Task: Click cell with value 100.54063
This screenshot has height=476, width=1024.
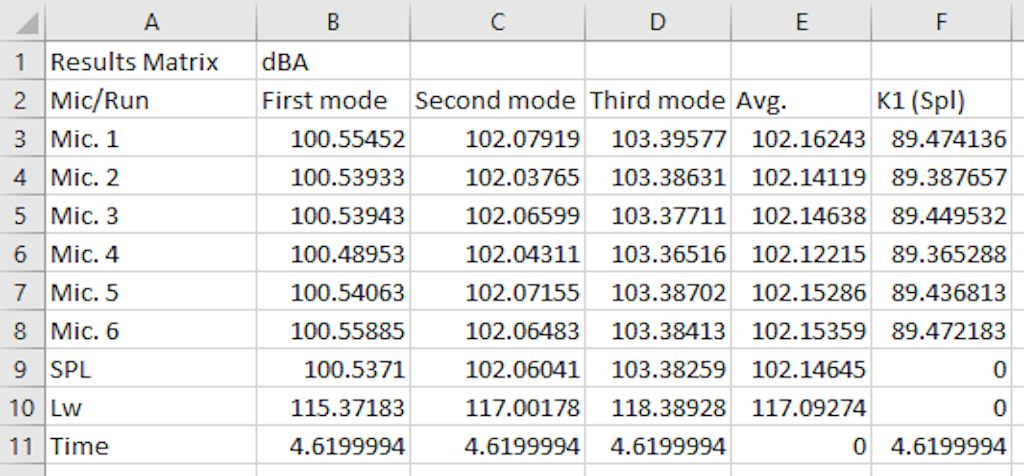Action: pos(333,293)
